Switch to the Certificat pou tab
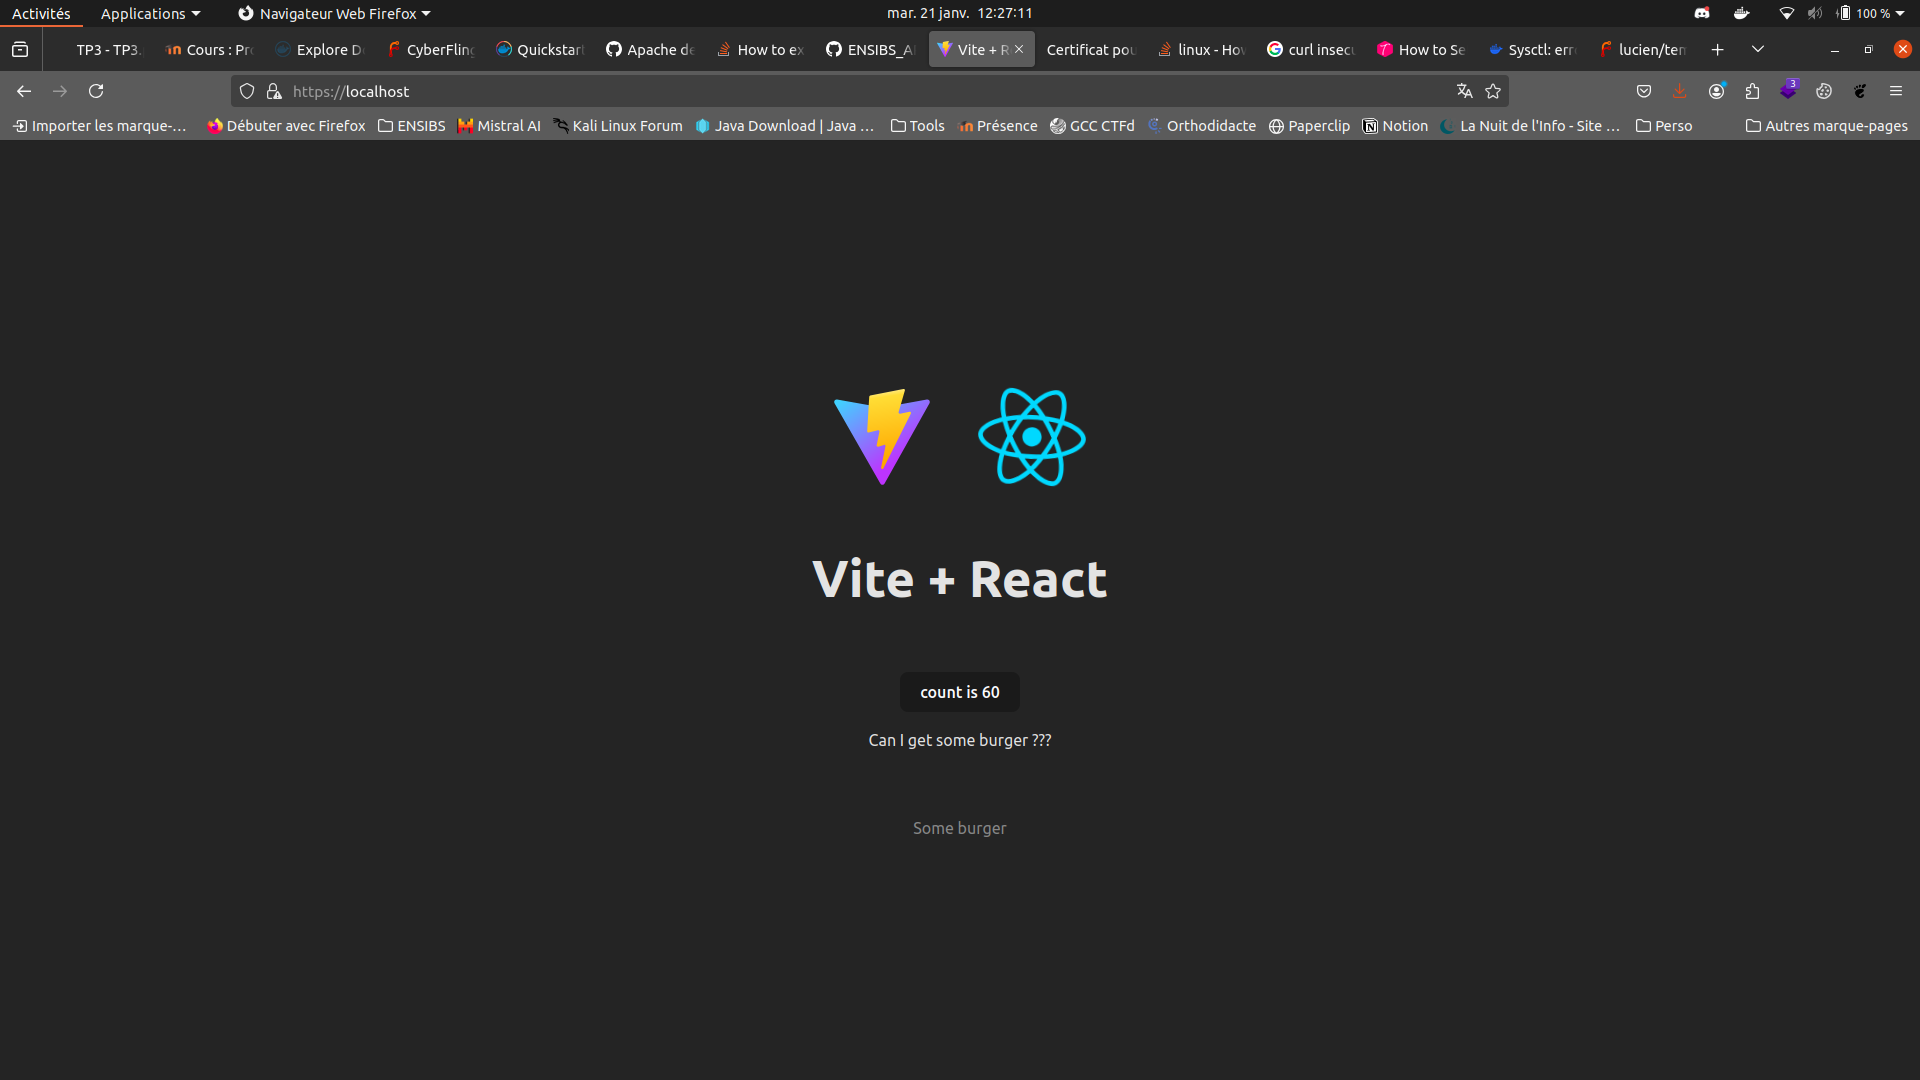The image size is (1920, 1080). coord(1091,49)
